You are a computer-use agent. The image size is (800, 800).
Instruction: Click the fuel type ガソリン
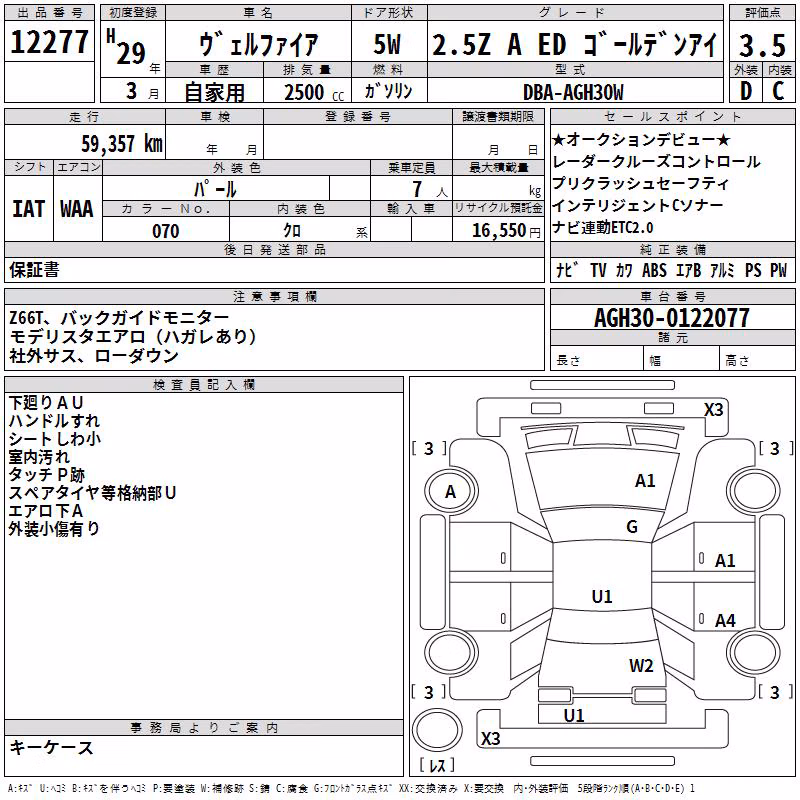(388, 91)
